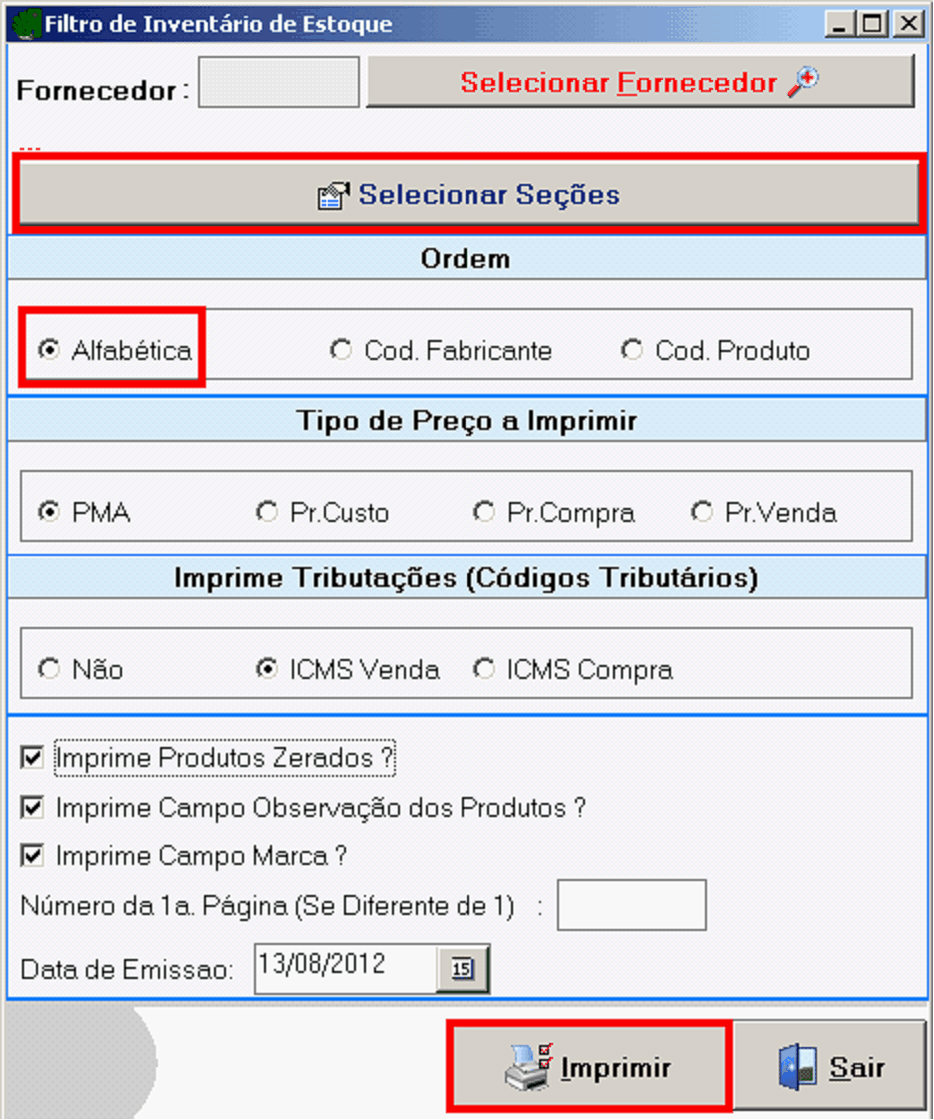The image size is (934, 1120).
Task: Toggle Imprime Campo Observação dos Produtos checkbox
Action: [34, 807]
